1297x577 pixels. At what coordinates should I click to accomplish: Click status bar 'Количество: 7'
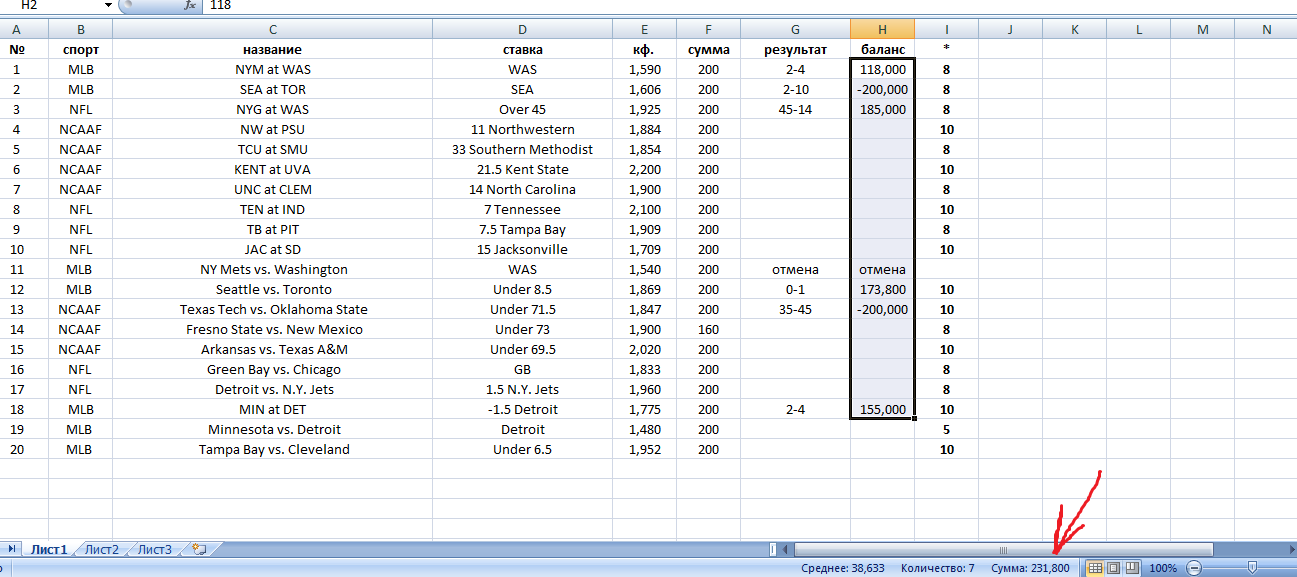click(x=937, y=568)
